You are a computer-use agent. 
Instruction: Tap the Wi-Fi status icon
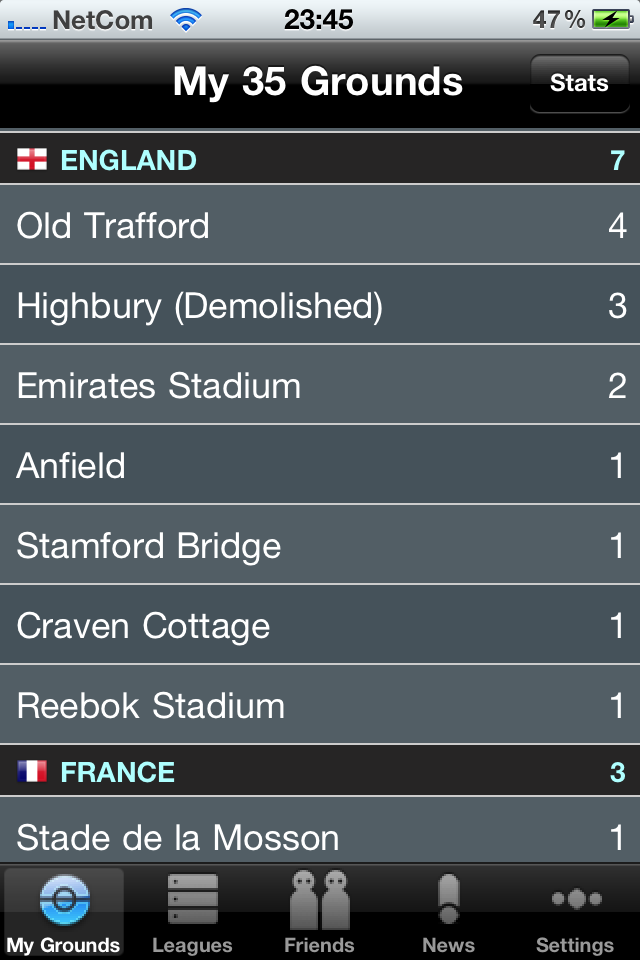coord(186,20)
